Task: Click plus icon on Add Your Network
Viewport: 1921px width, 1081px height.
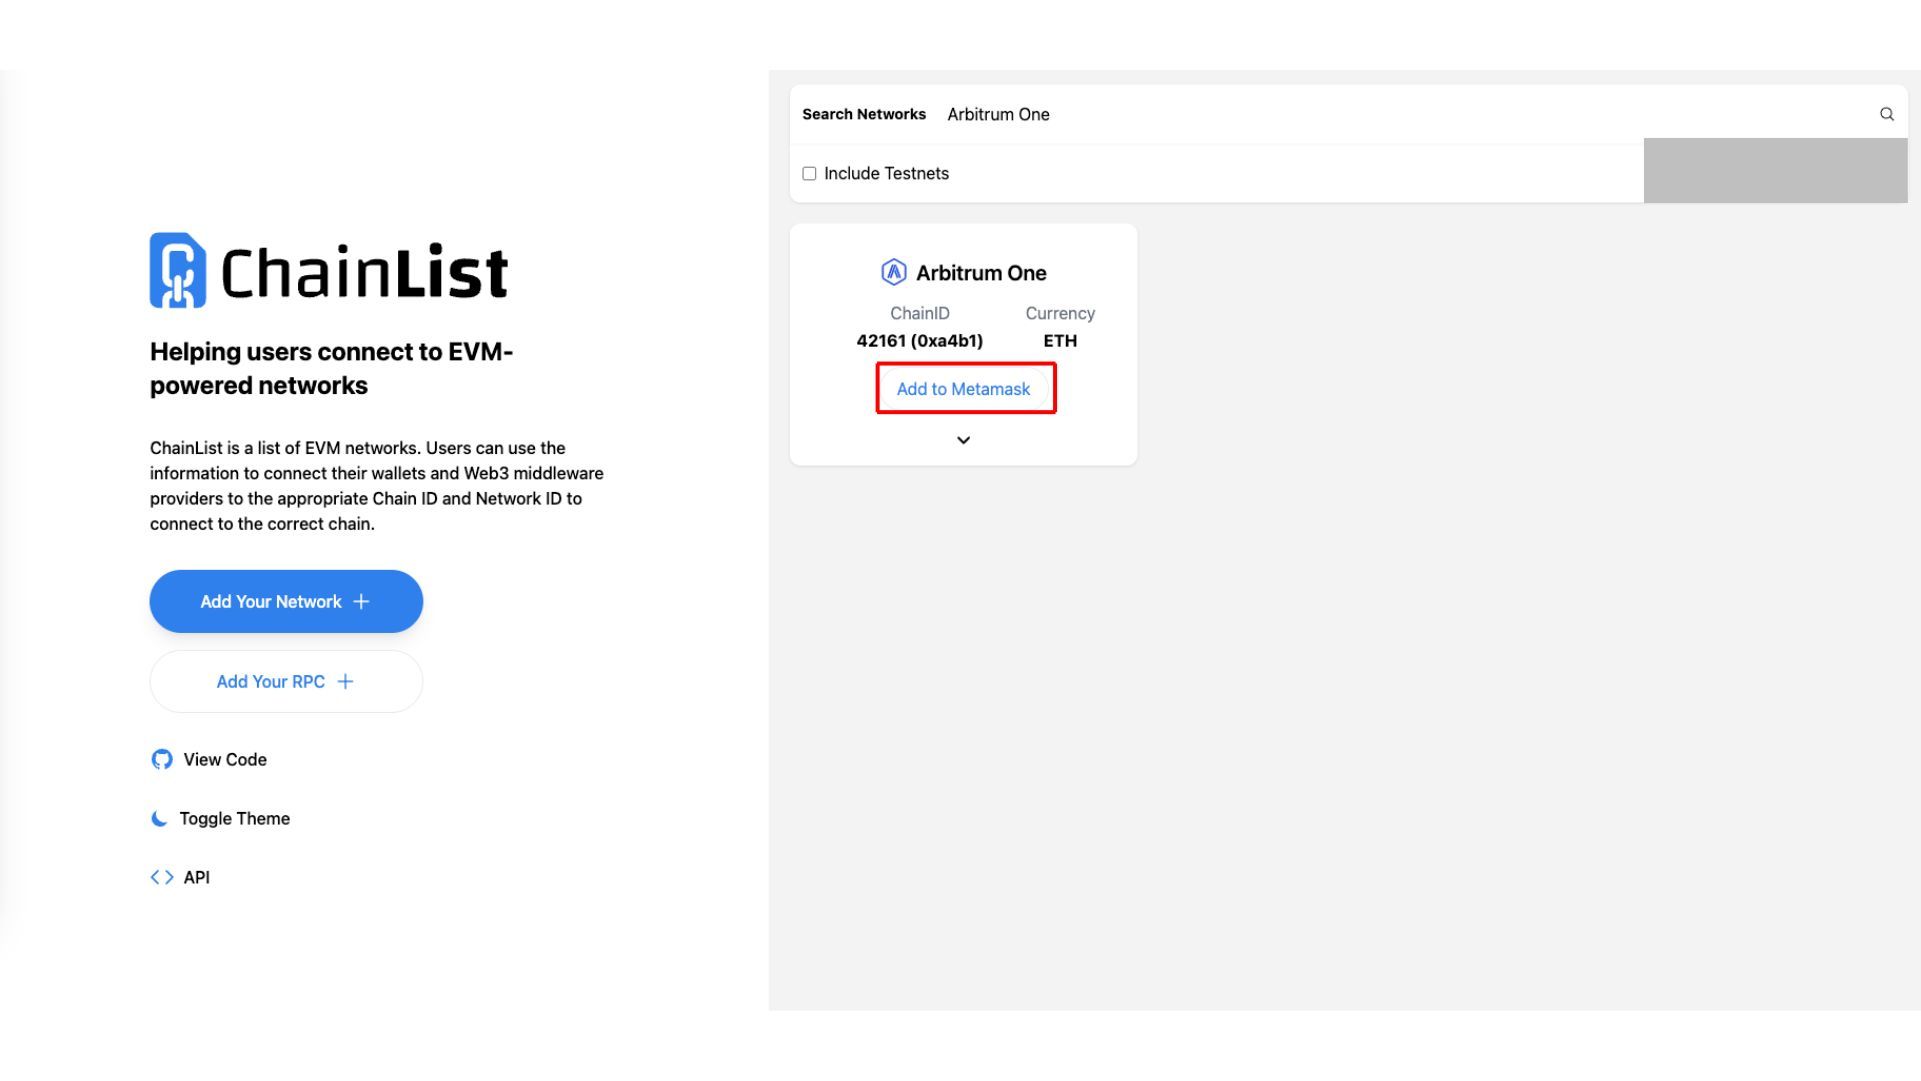Action: pos(361,602)
